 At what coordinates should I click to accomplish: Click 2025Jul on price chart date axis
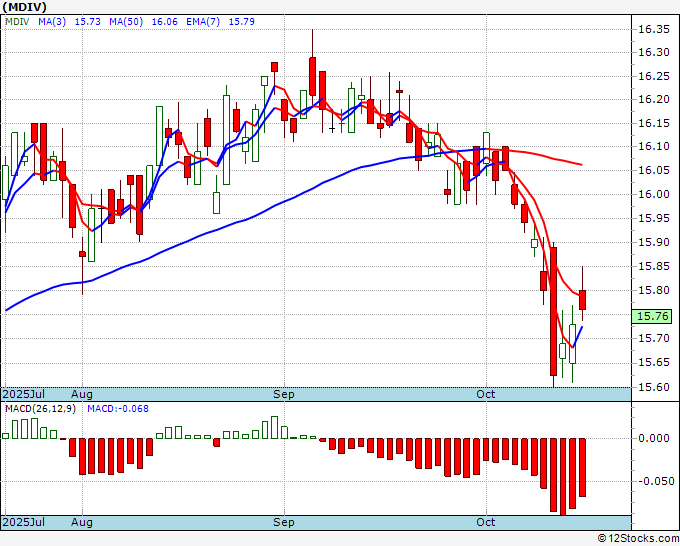pyautogui.click(x=24, y=394)
